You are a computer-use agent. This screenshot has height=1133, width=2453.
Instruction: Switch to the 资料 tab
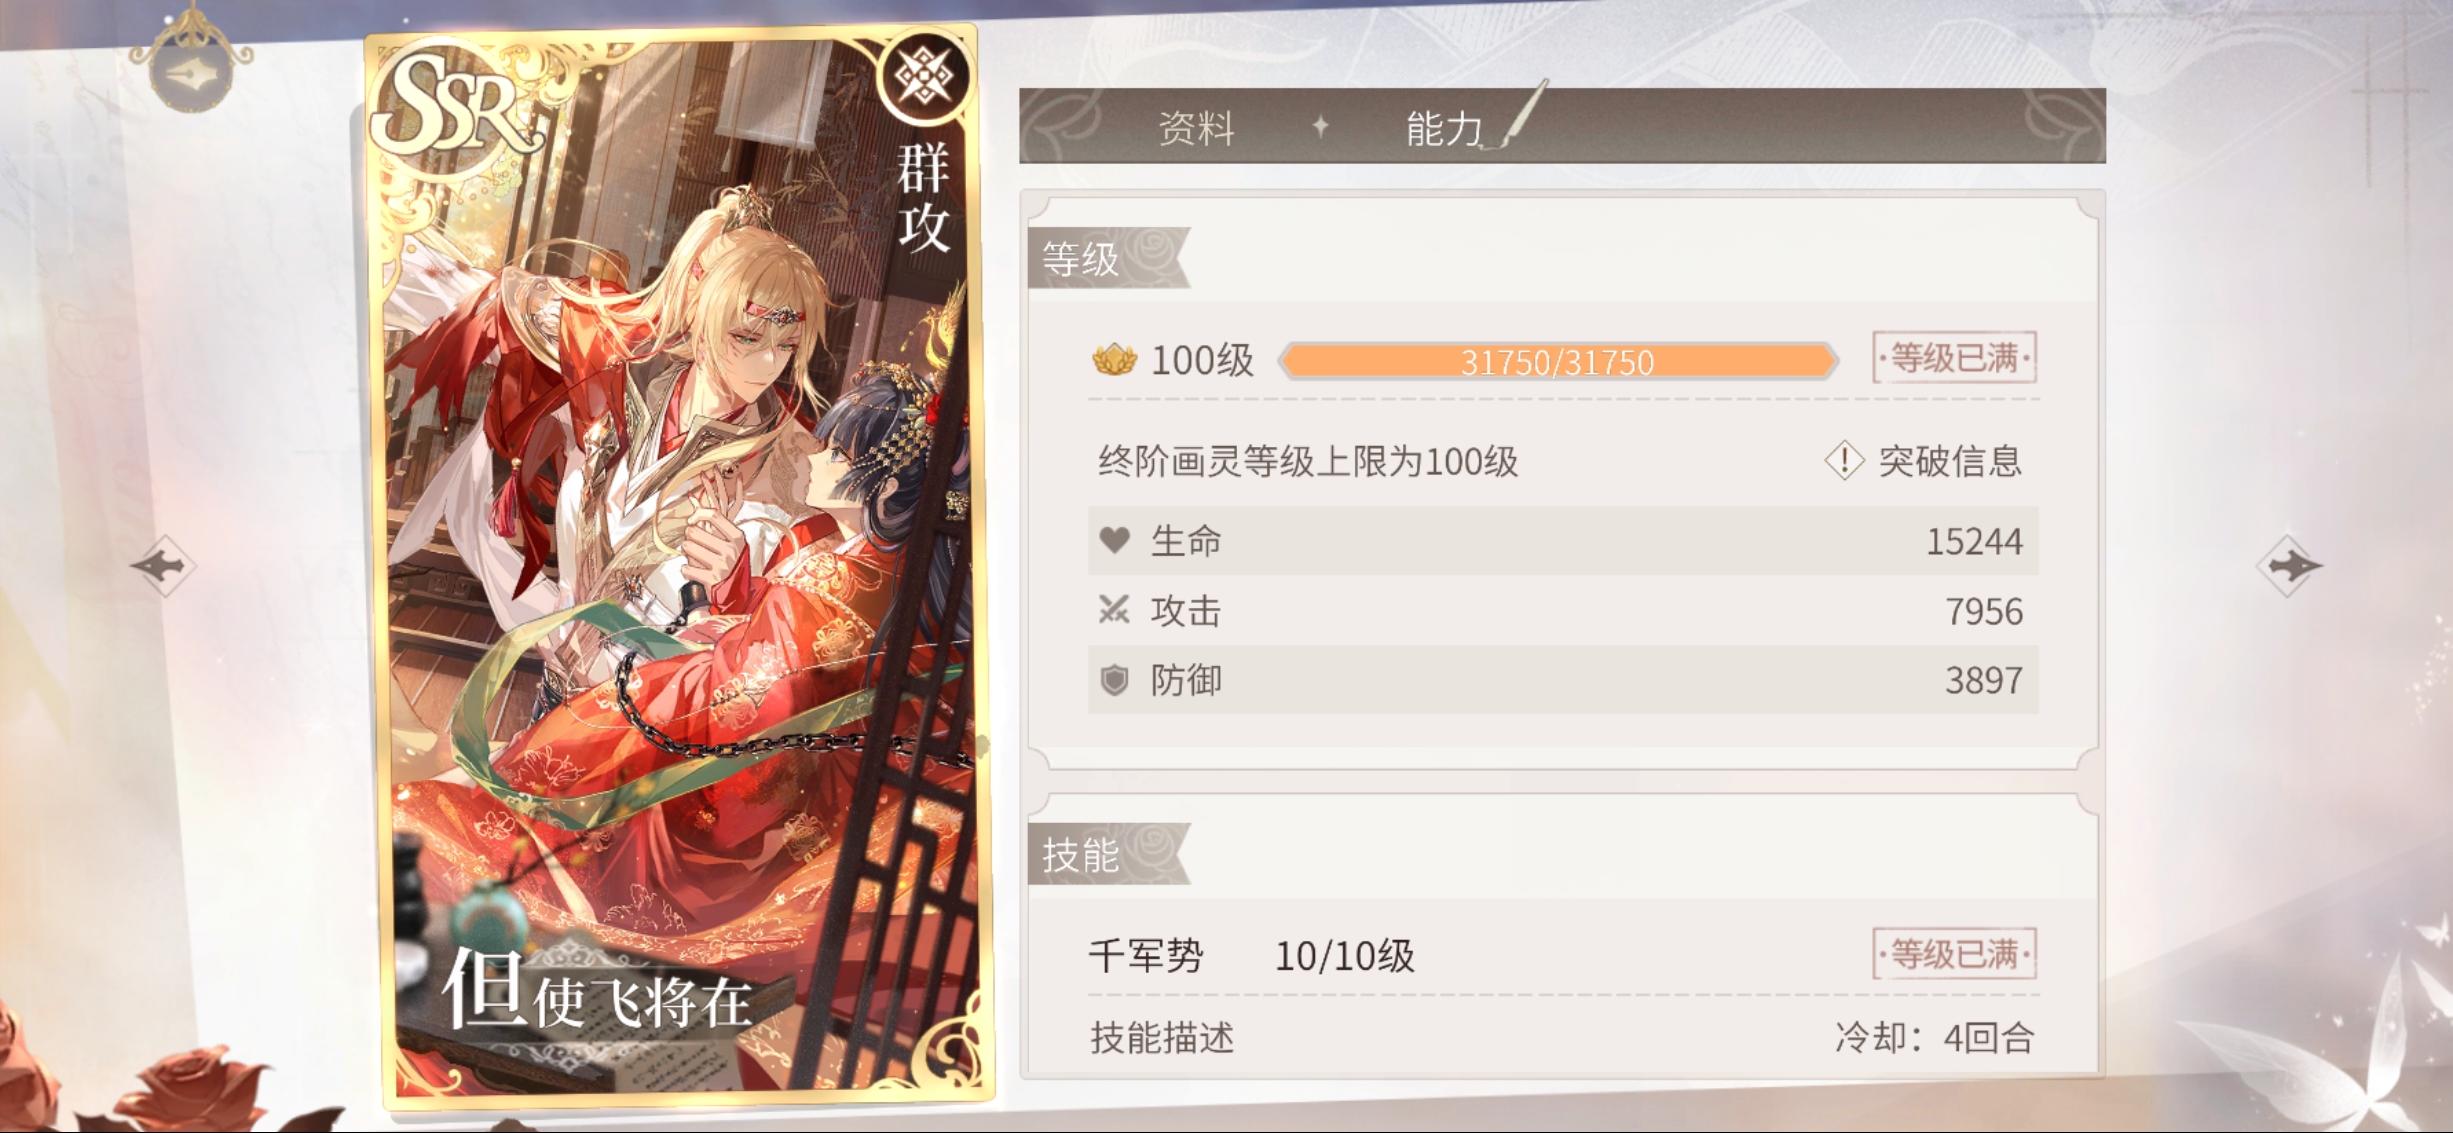click(x=1196, y=128)
